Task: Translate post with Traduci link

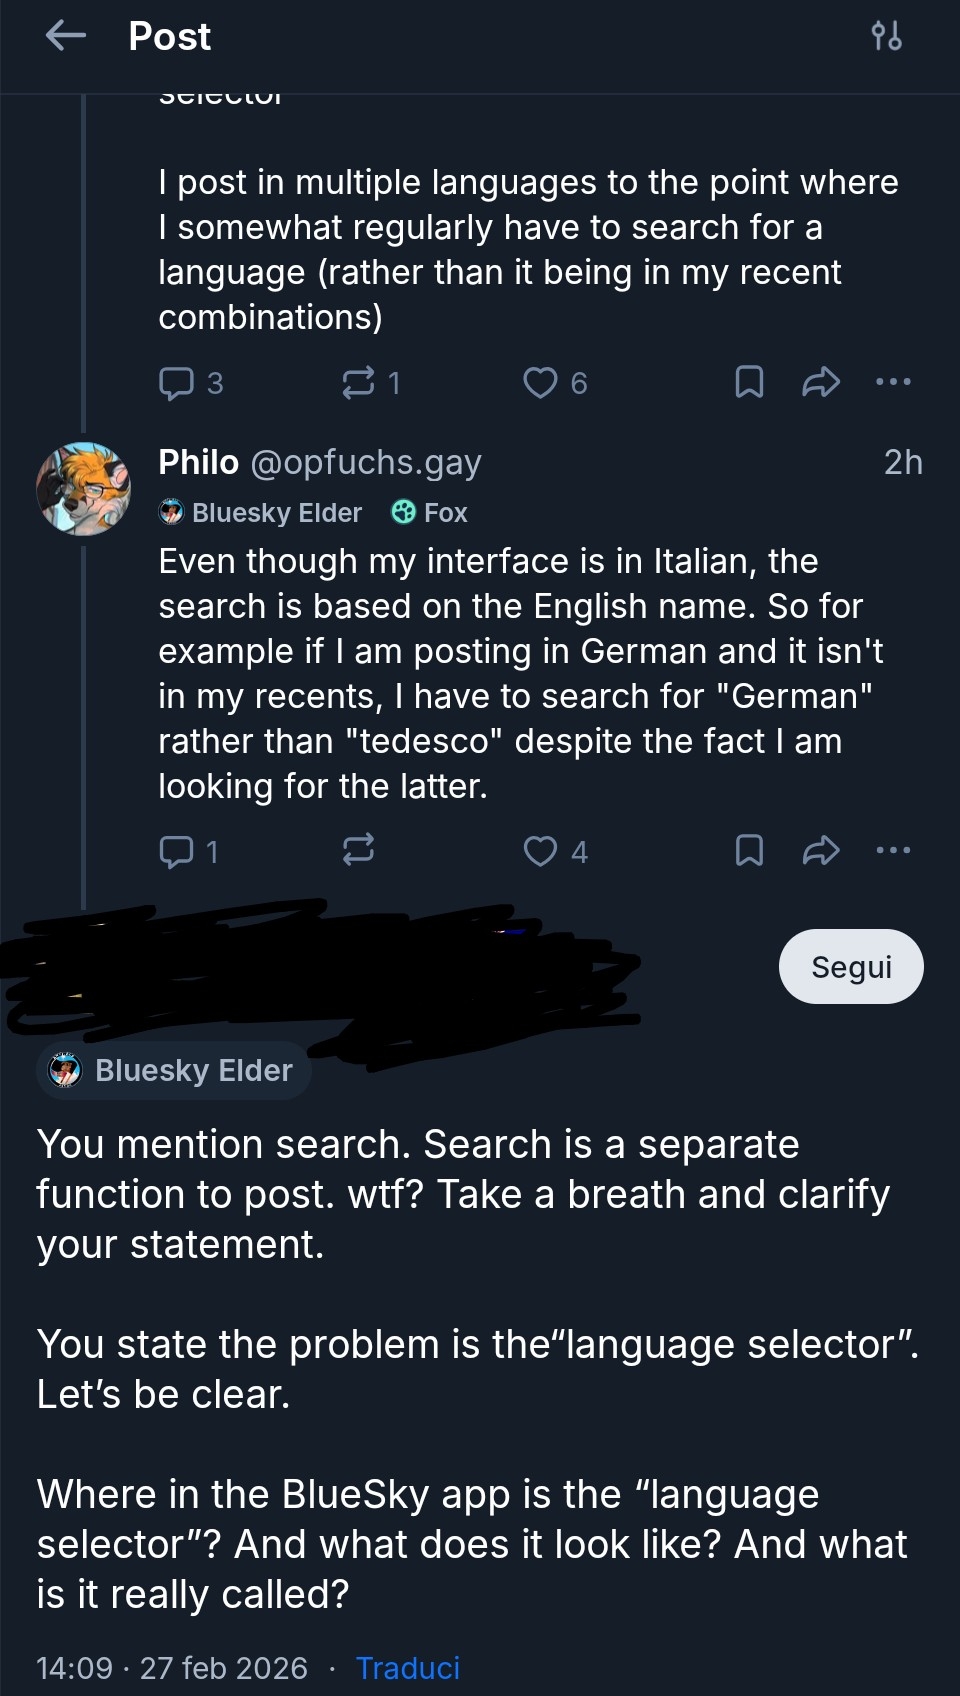Action: click(x=407, y=1668)
